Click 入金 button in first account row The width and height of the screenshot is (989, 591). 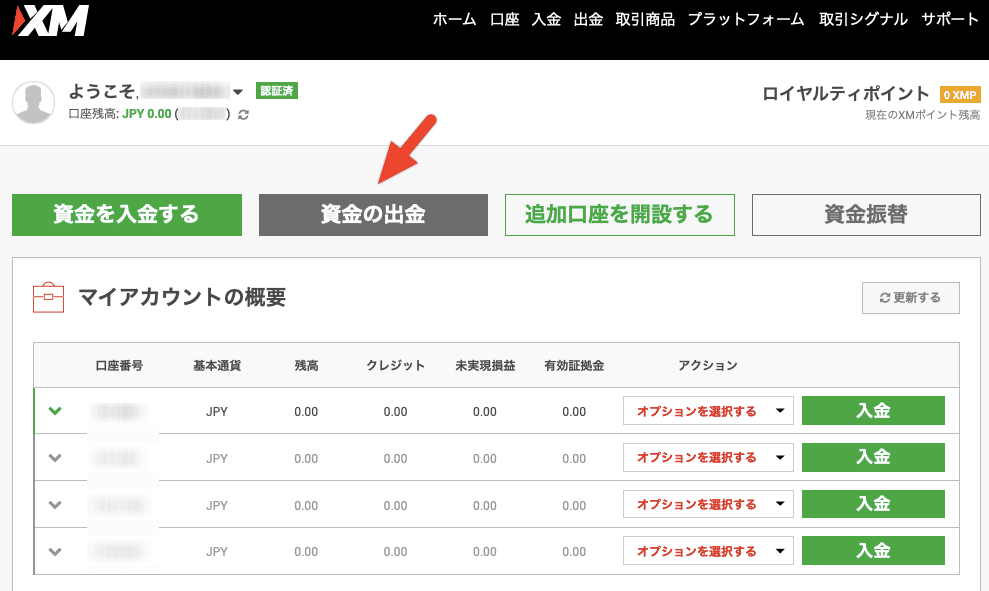tap(874, 411)
